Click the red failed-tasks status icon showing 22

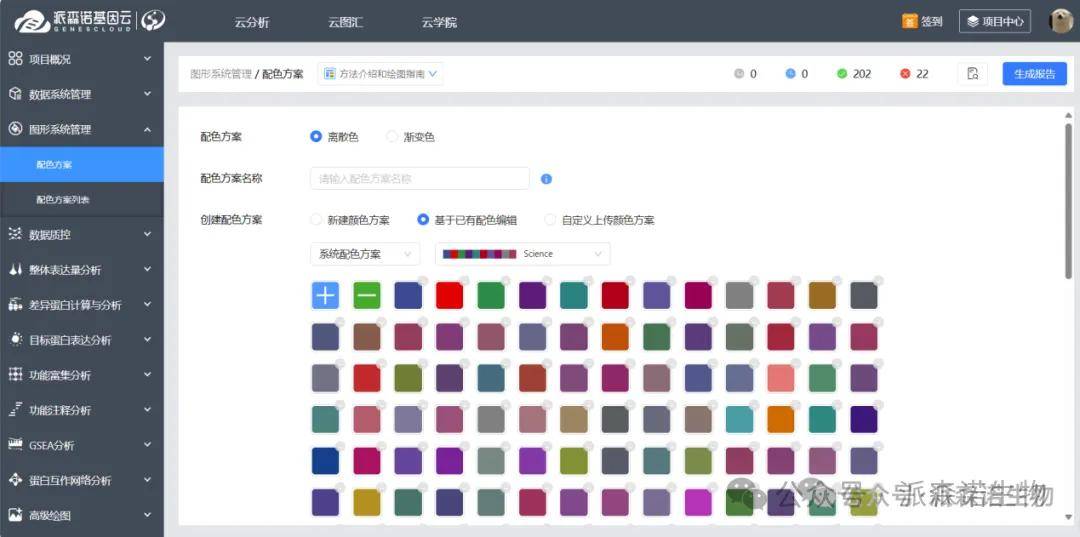[x=905, y=74]
